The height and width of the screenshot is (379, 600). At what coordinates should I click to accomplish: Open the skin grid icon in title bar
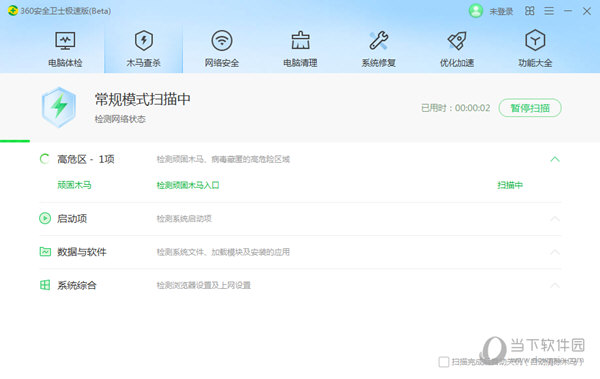[530, 11]
